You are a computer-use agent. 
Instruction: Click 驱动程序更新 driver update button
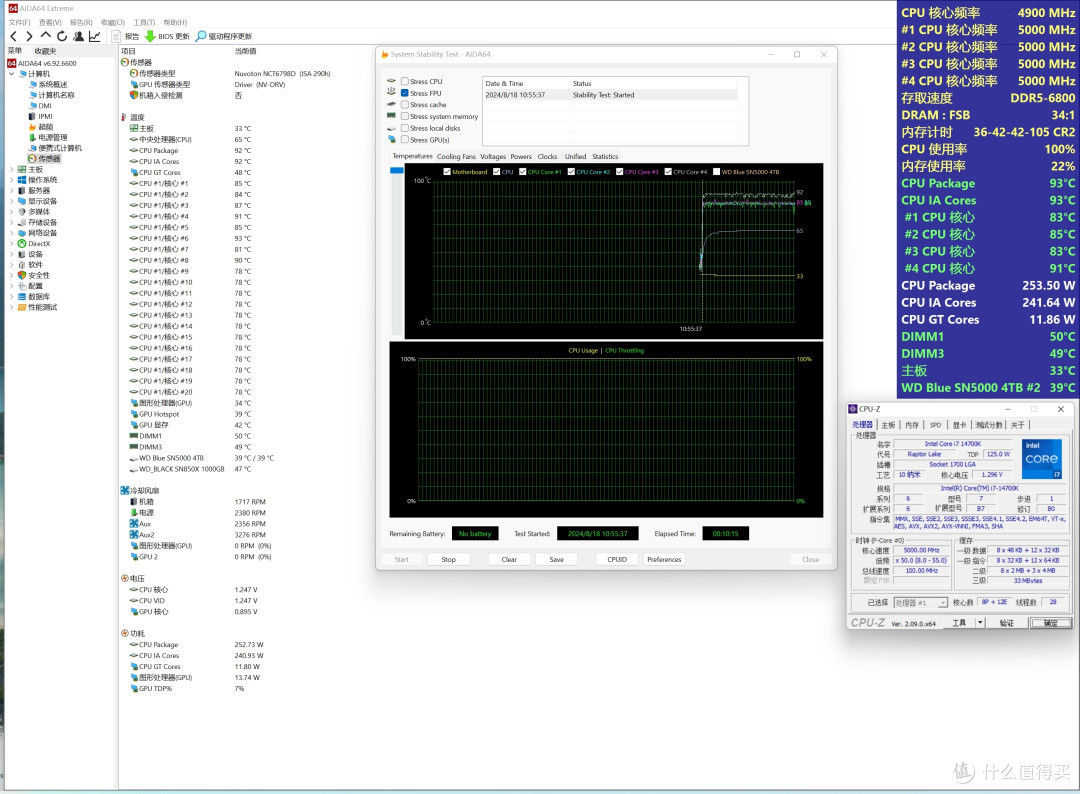point(224,36)
